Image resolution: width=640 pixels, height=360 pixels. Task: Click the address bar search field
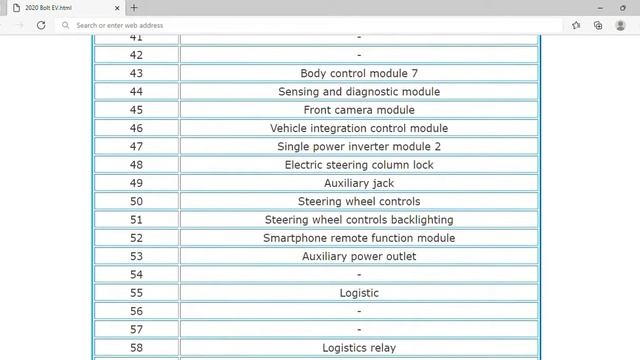(x=310, y=25)
